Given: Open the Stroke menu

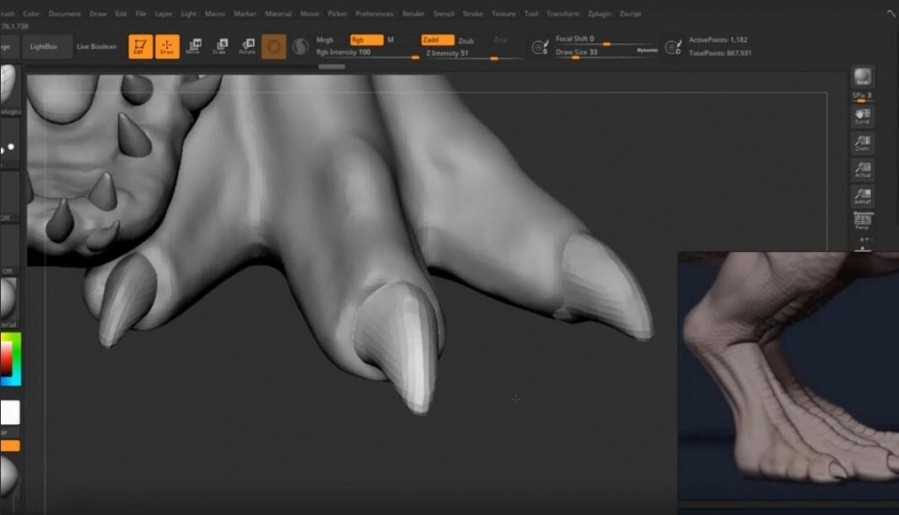Looking at the screenshot, I should [x=473, y=13].
